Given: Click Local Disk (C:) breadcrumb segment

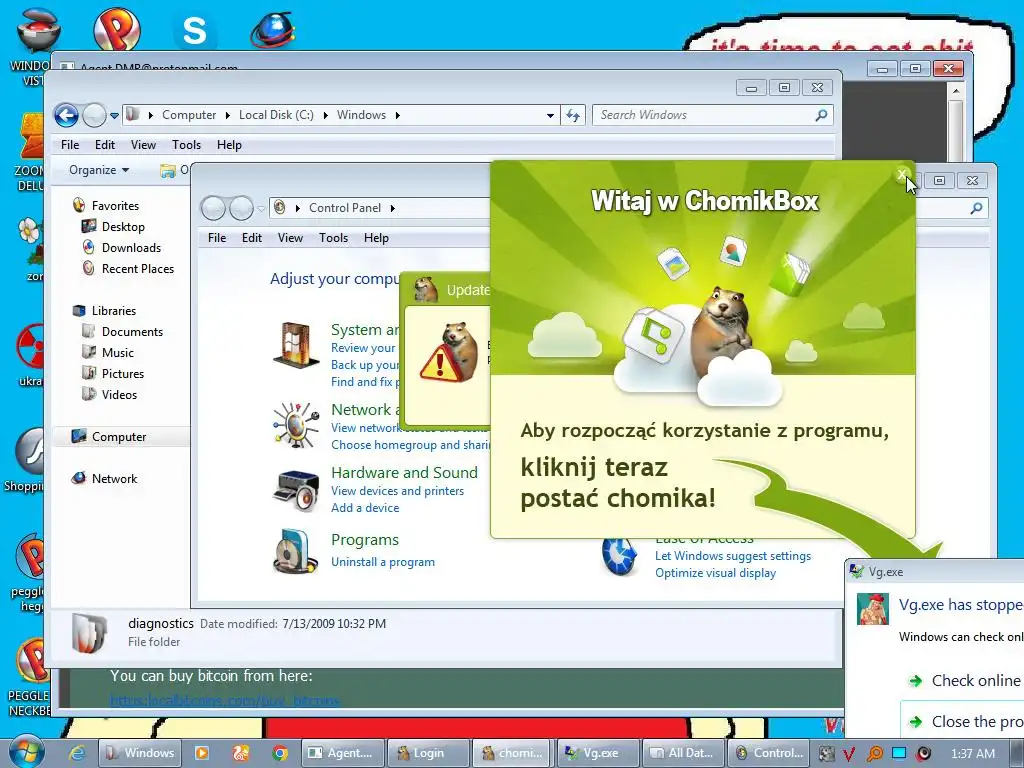Looking at the screenshot, I should [276, 115].
